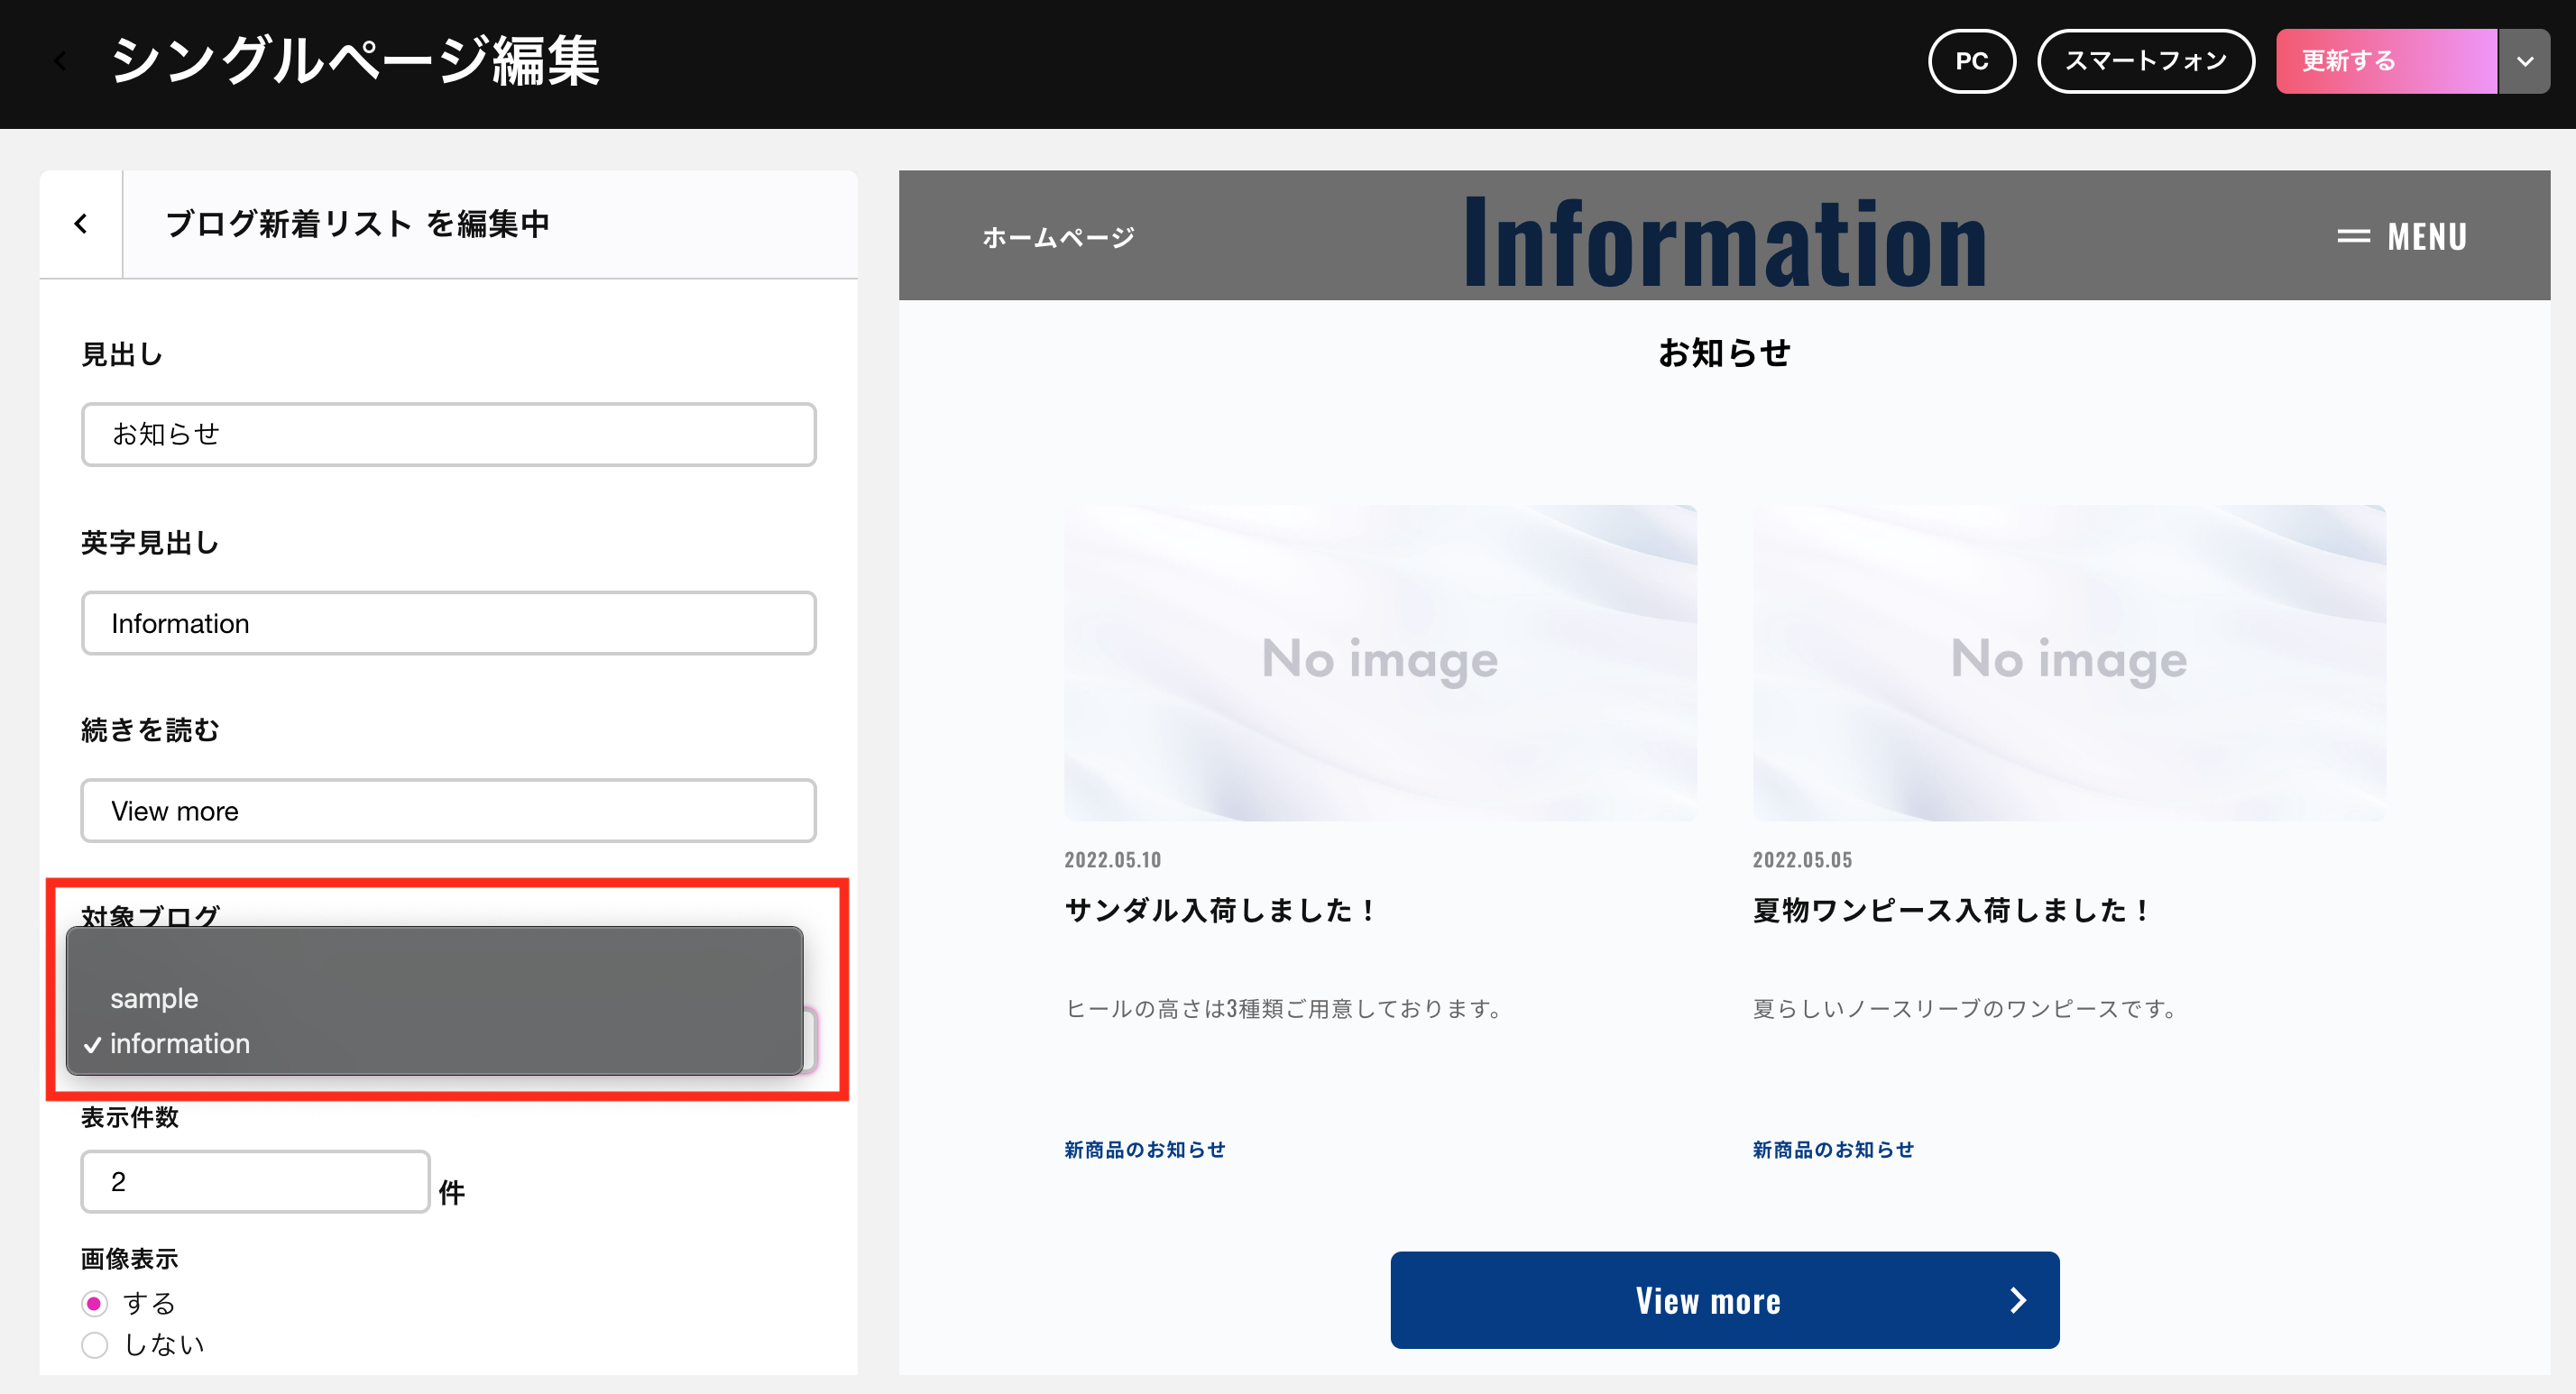Click the arrow on the View more button
Viewport: 2576px width, 1394px height.
tap(2018, 1300)
